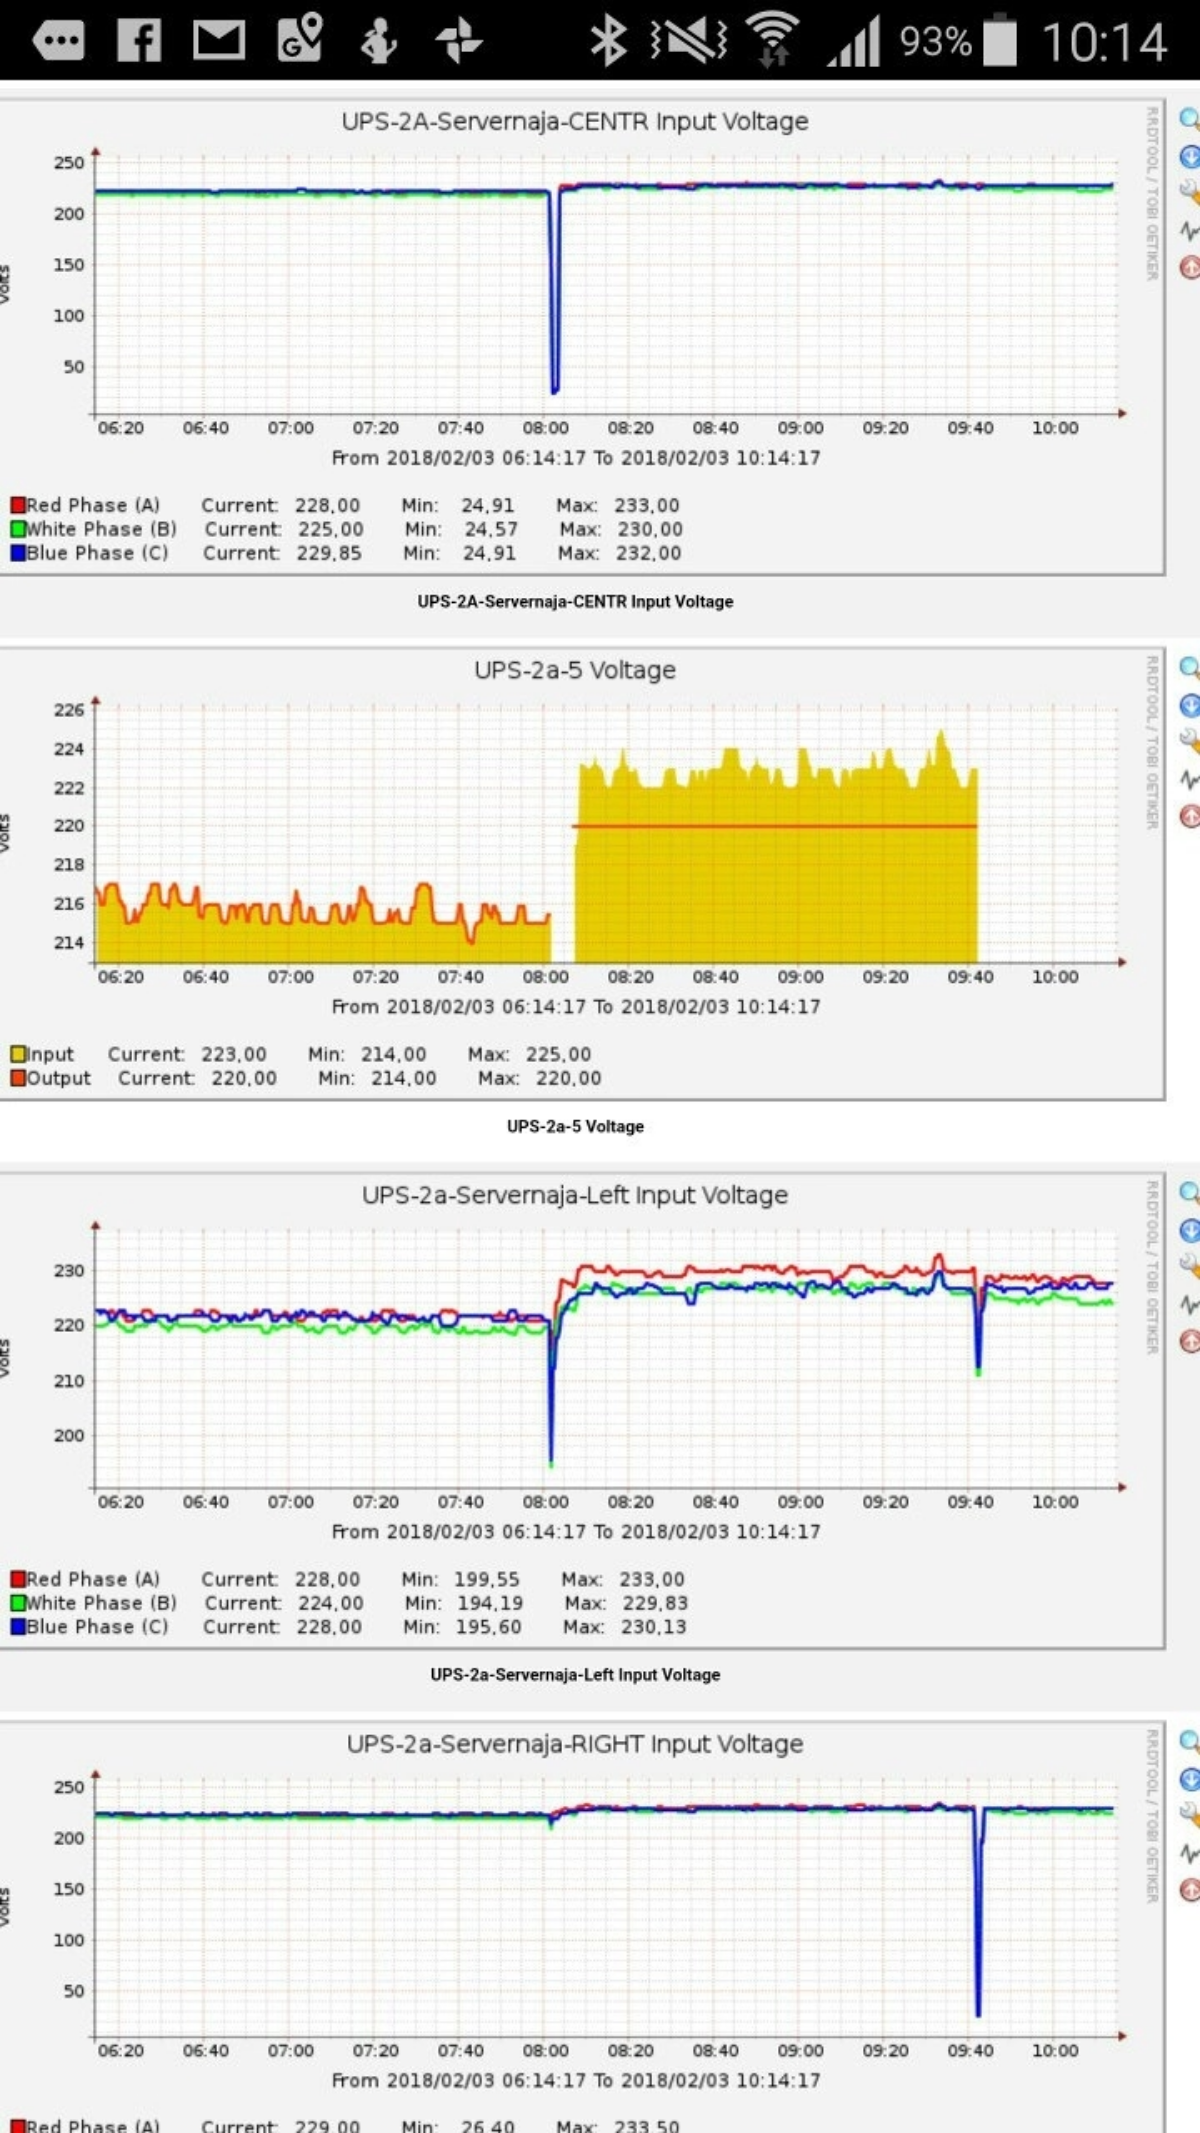Click the 'Output' legend label in UPS-2a-5 graph

pyautogui.click(x=58, y=1078)
